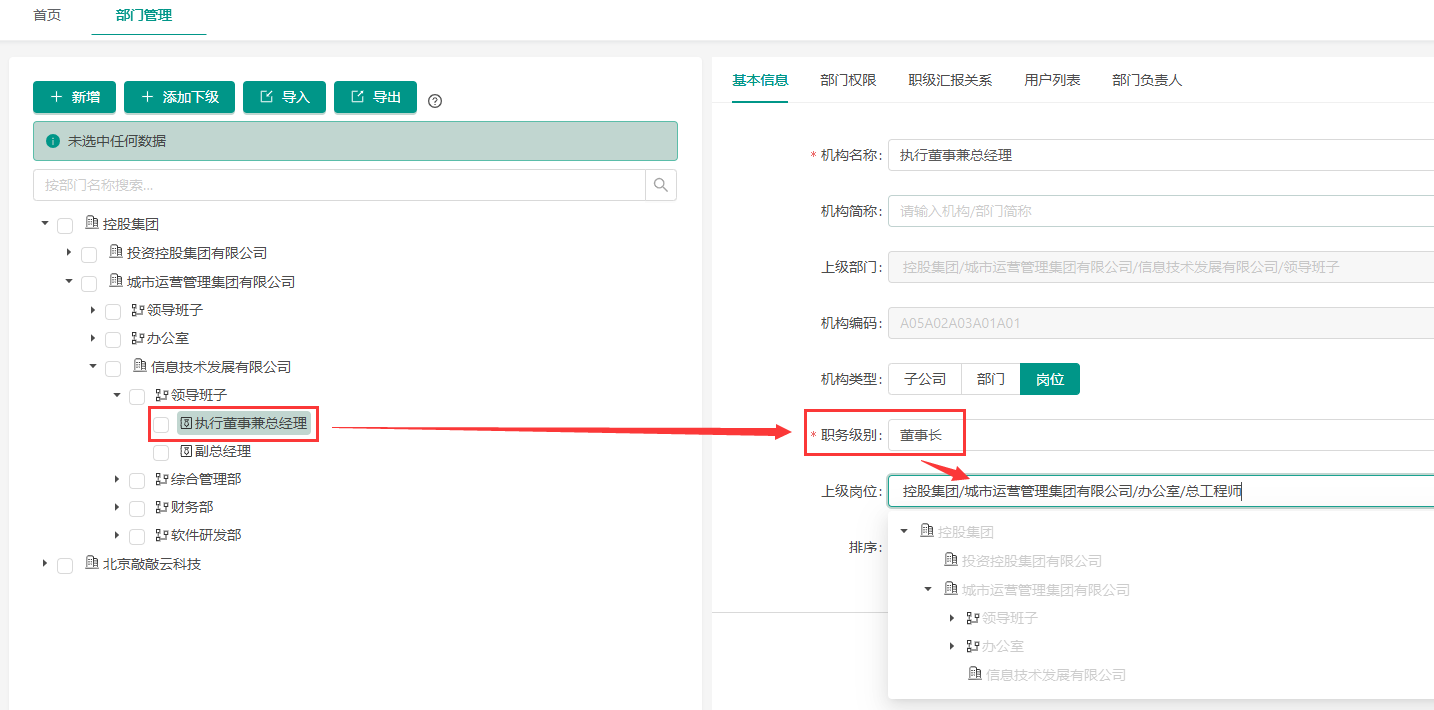Click the 控股集团 icon in dropdown tree
1434x710 pixels.
point(927,531)
